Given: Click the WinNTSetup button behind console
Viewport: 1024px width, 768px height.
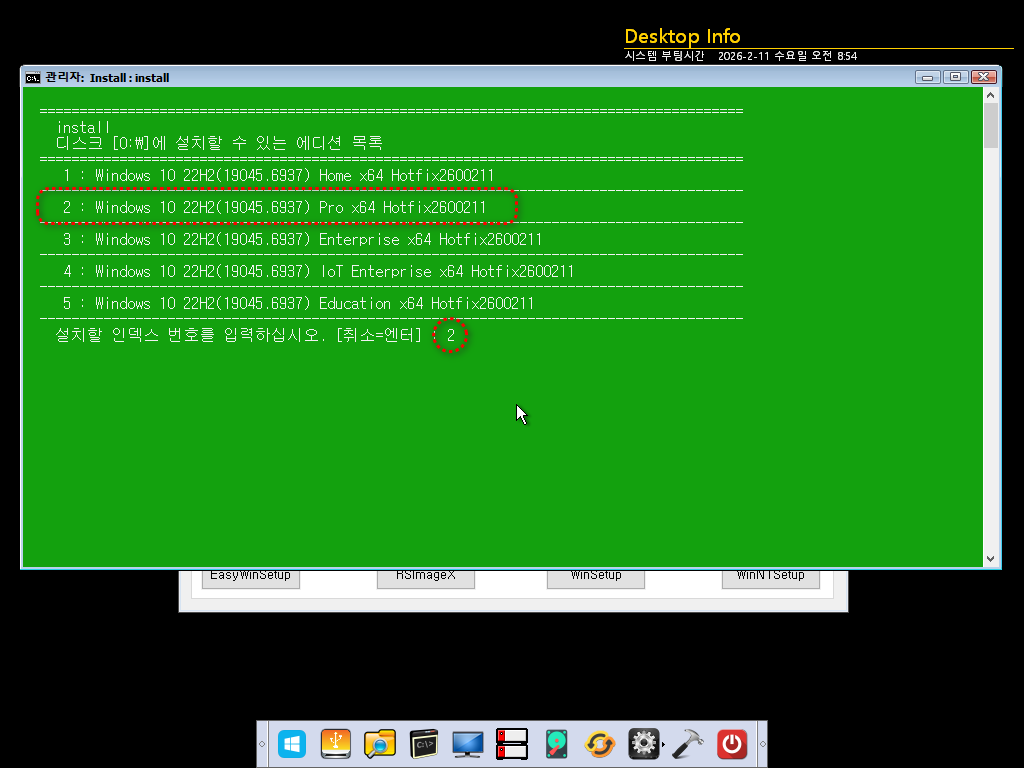Looking at the screenshot, I should click(x=771, y=578).
